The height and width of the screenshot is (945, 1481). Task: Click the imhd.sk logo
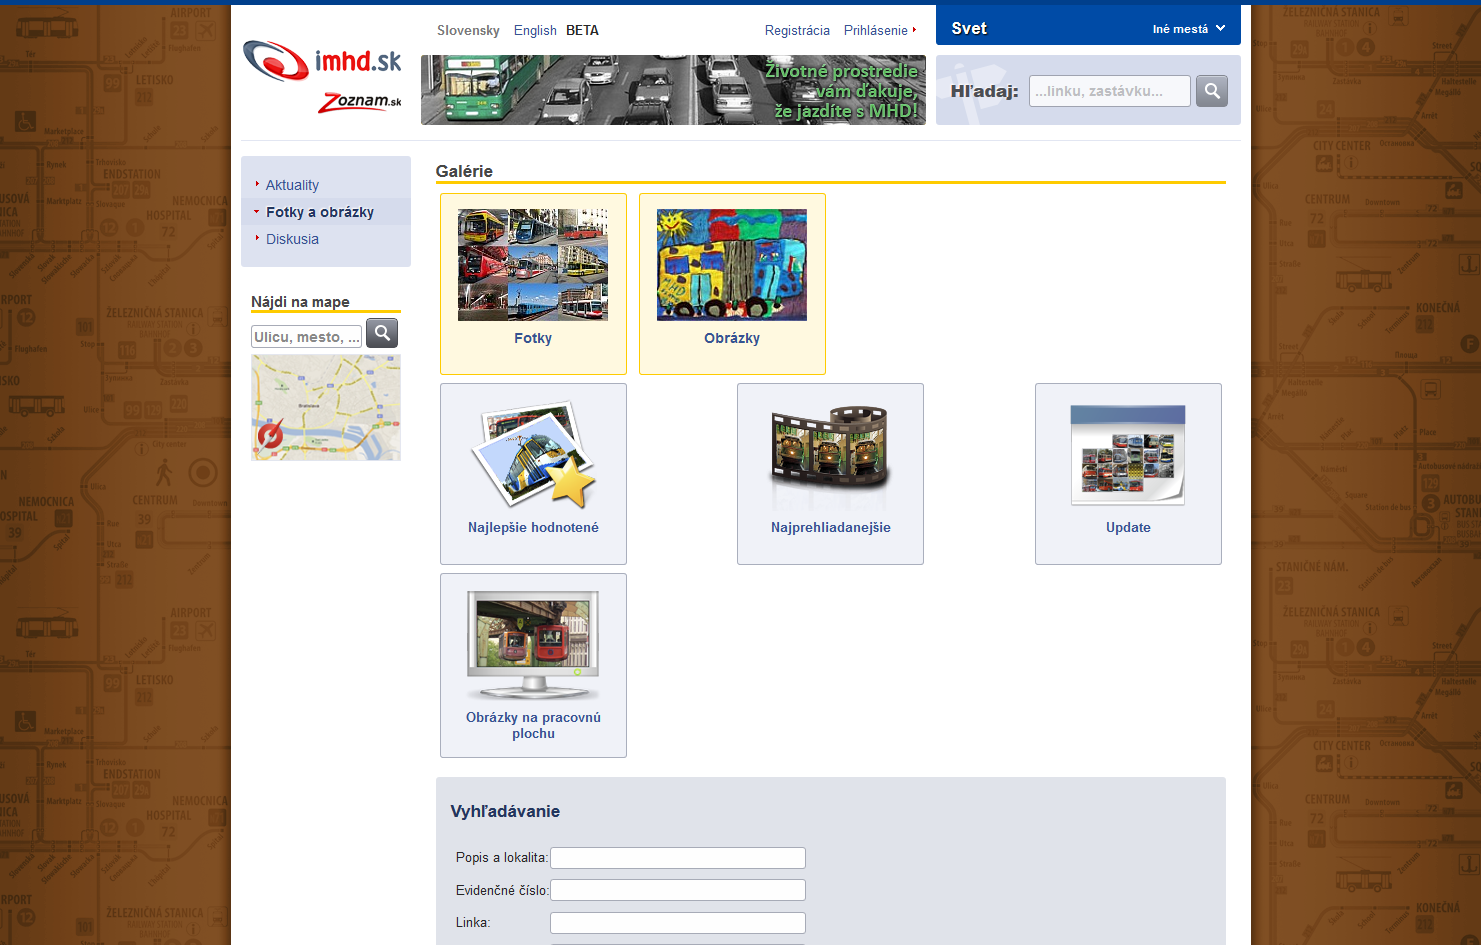[x=322, y=61]
